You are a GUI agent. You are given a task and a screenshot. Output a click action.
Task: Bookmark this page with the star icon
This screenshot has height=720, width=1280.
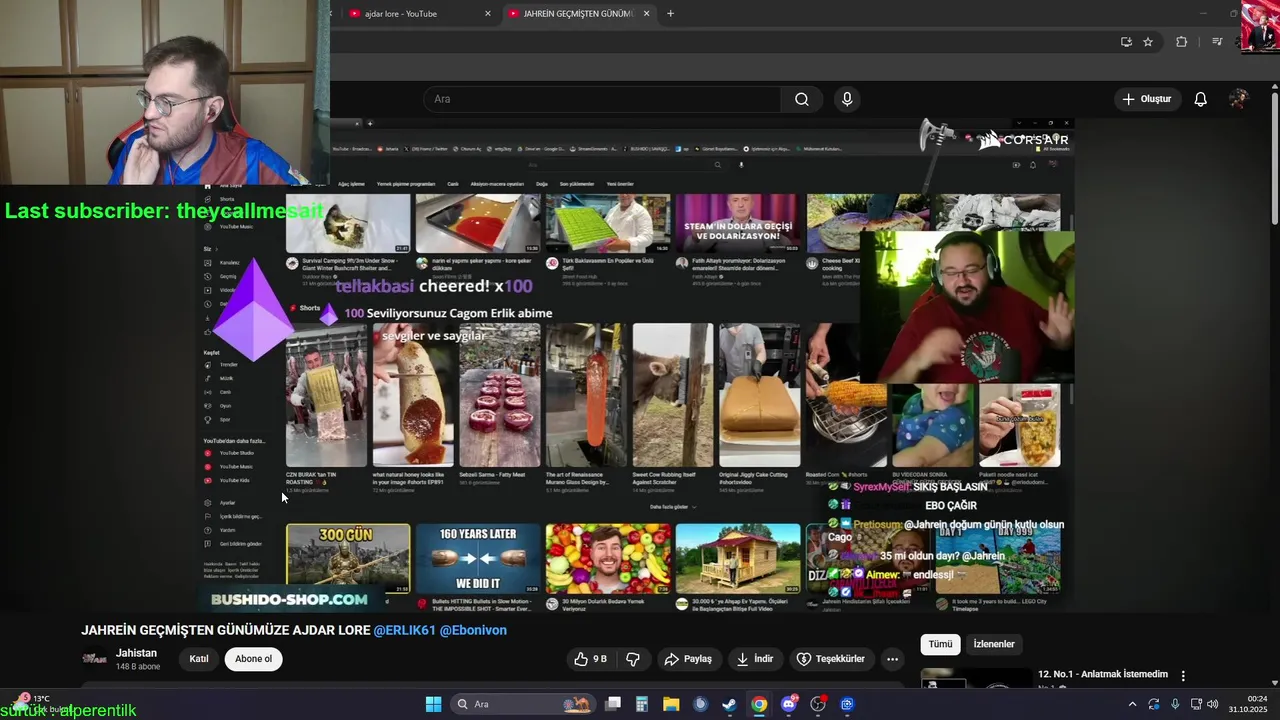1148,42
